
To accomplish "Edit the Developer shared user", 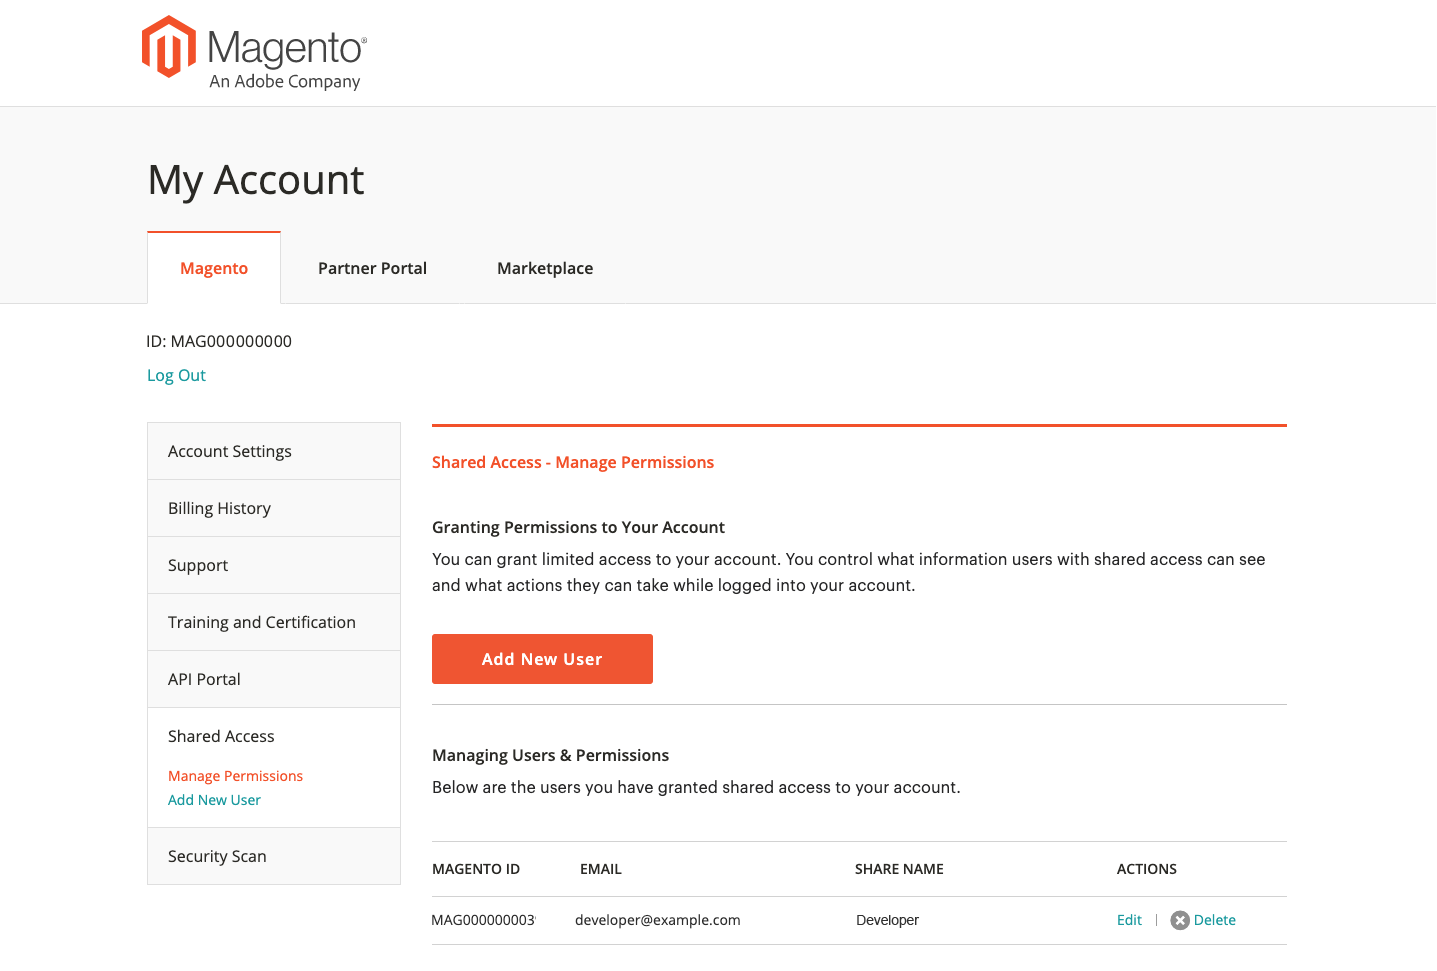I will point(1129,920).
